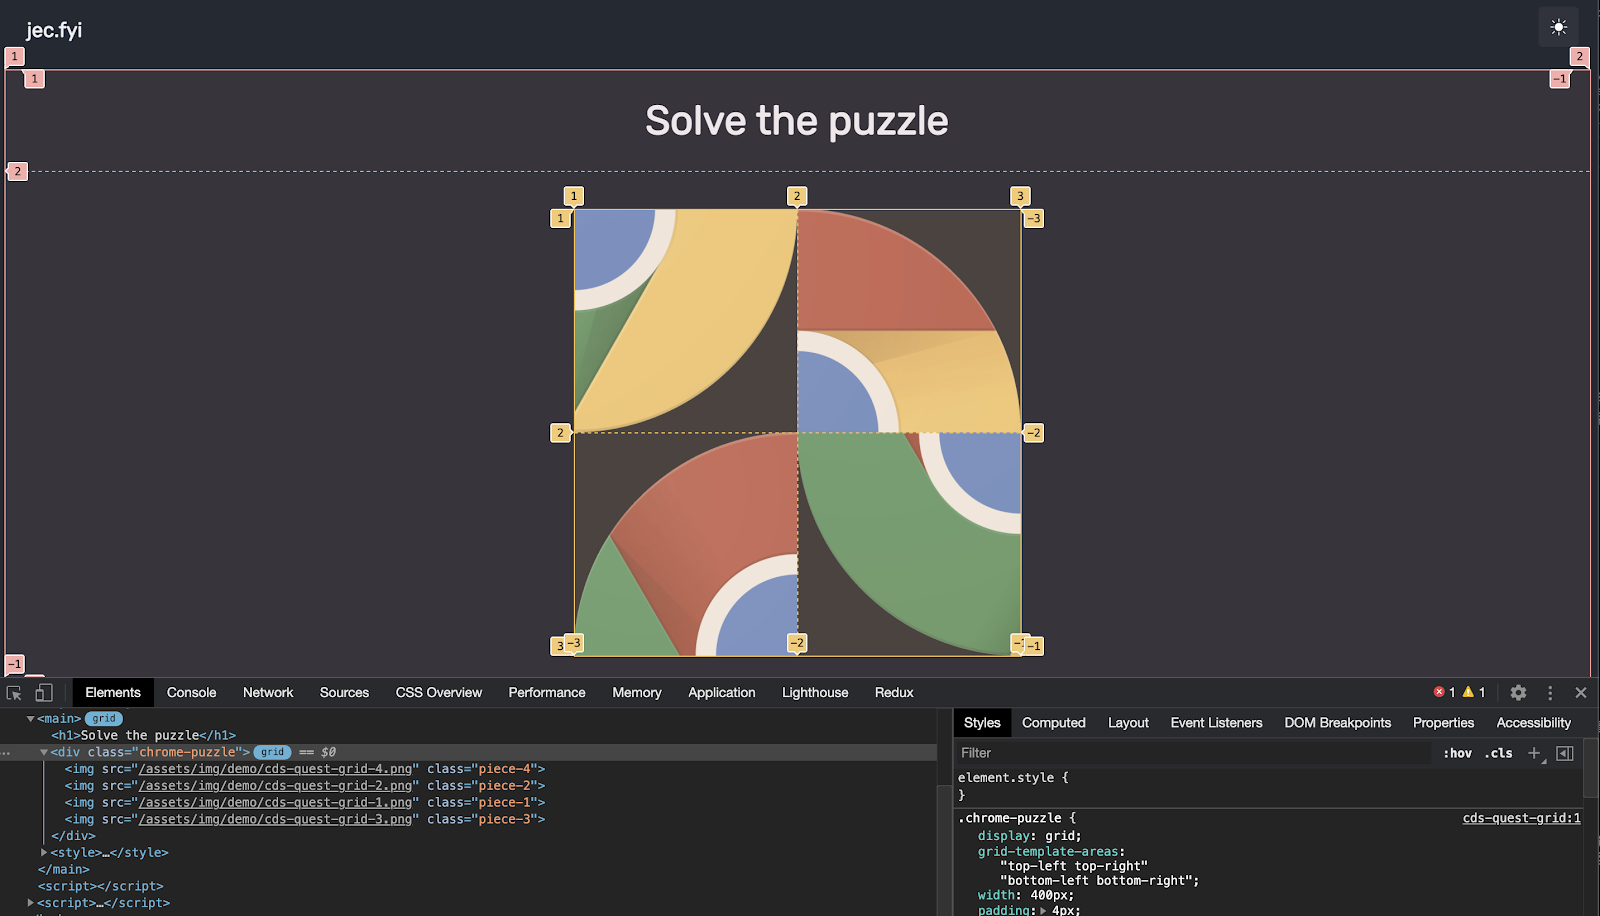Viewport: 1600px width, 916px height.
Task: Add a new style rule plus icon
Action: 1535,753
